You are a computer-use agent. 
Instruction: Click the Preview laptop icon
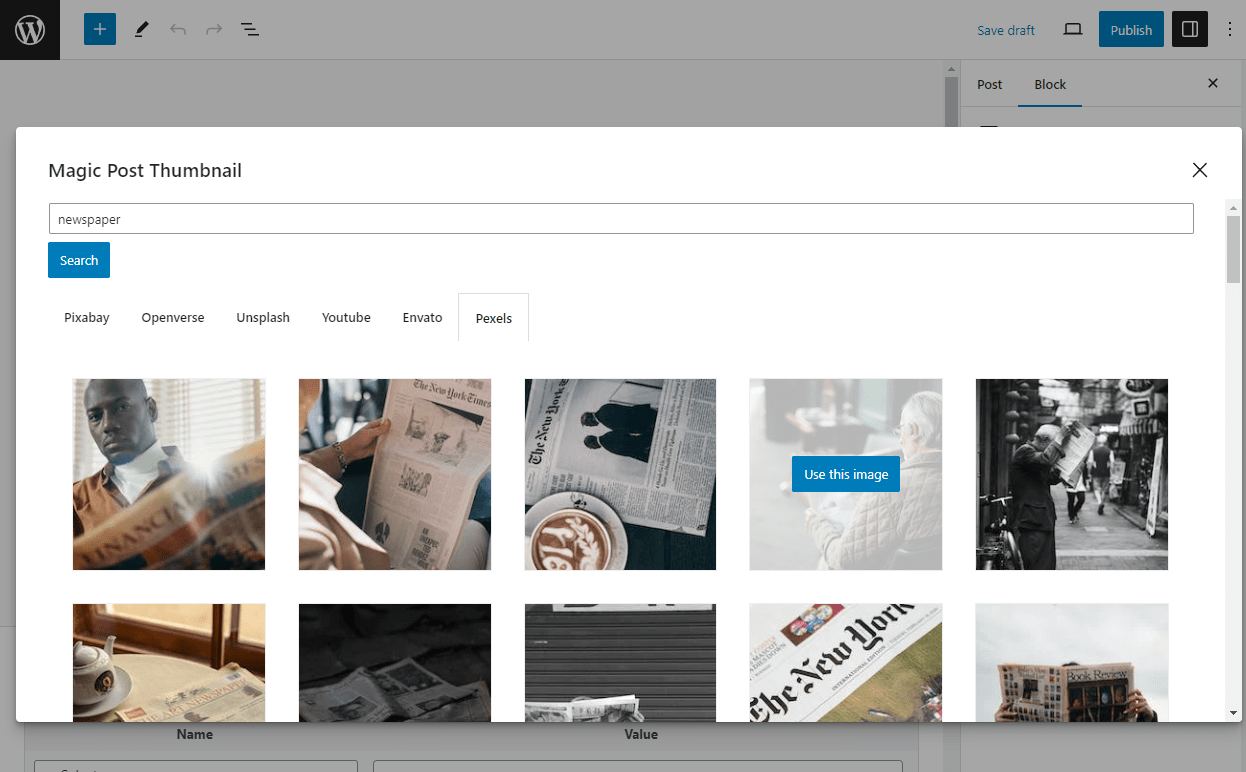point(1073,30)
